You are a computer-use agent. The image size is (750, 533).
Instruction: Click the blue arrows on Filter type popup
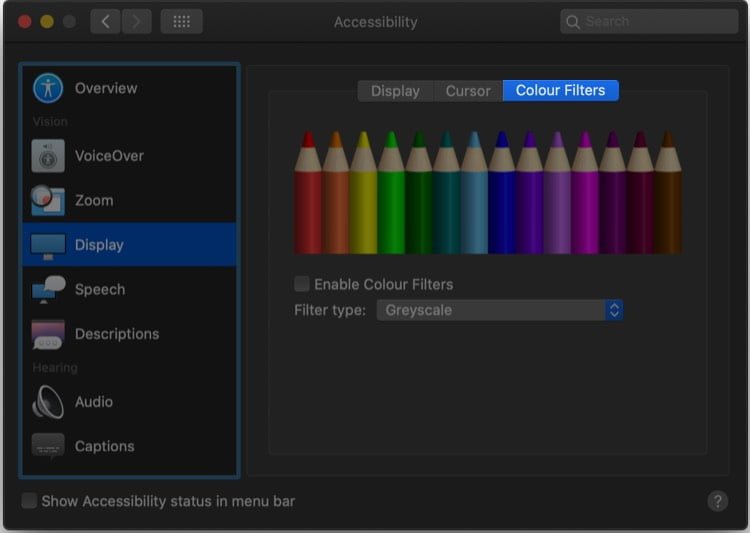(614, 310)
